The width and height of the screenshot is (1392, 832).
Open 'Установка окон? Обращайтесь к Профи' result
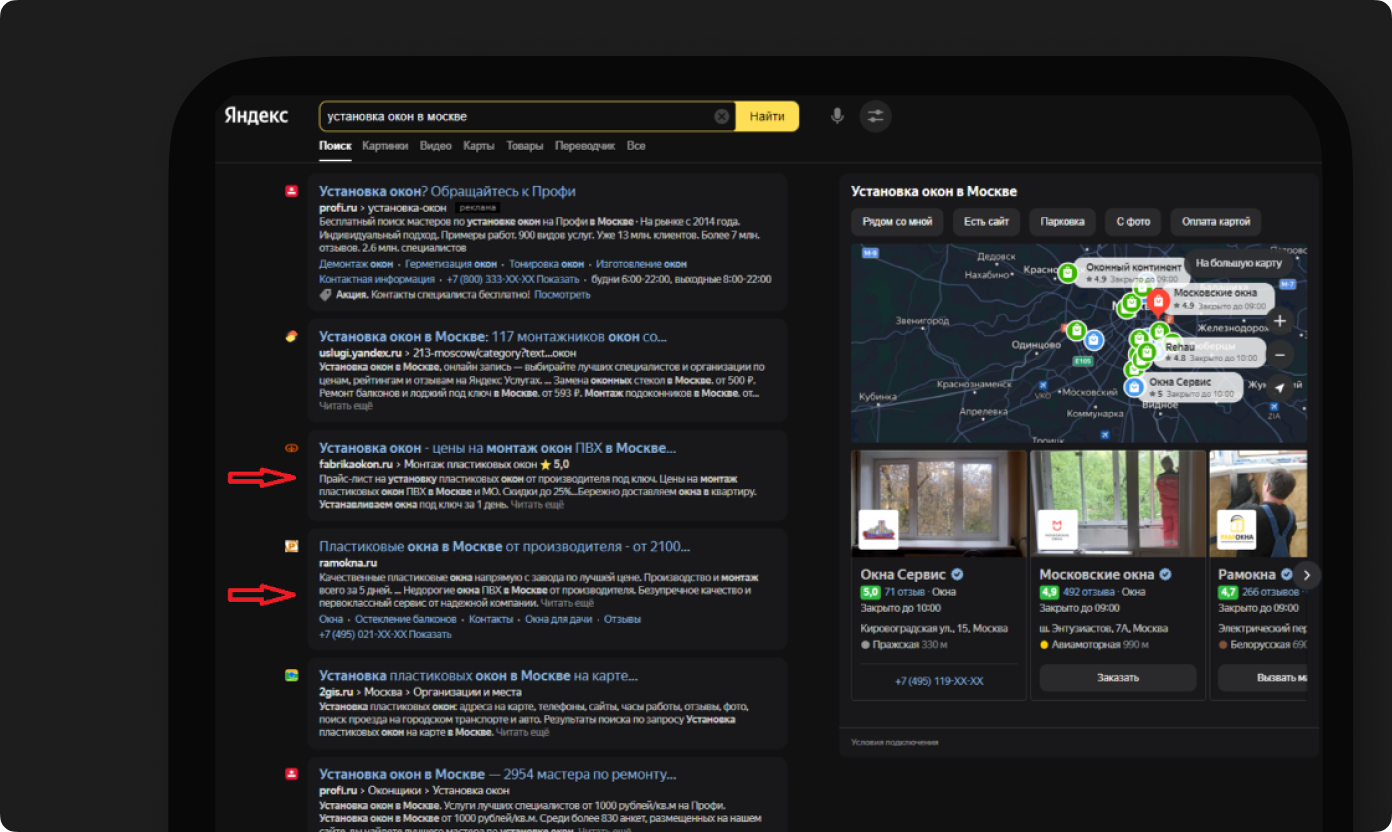pyautogui.click(x=447, y=191)
